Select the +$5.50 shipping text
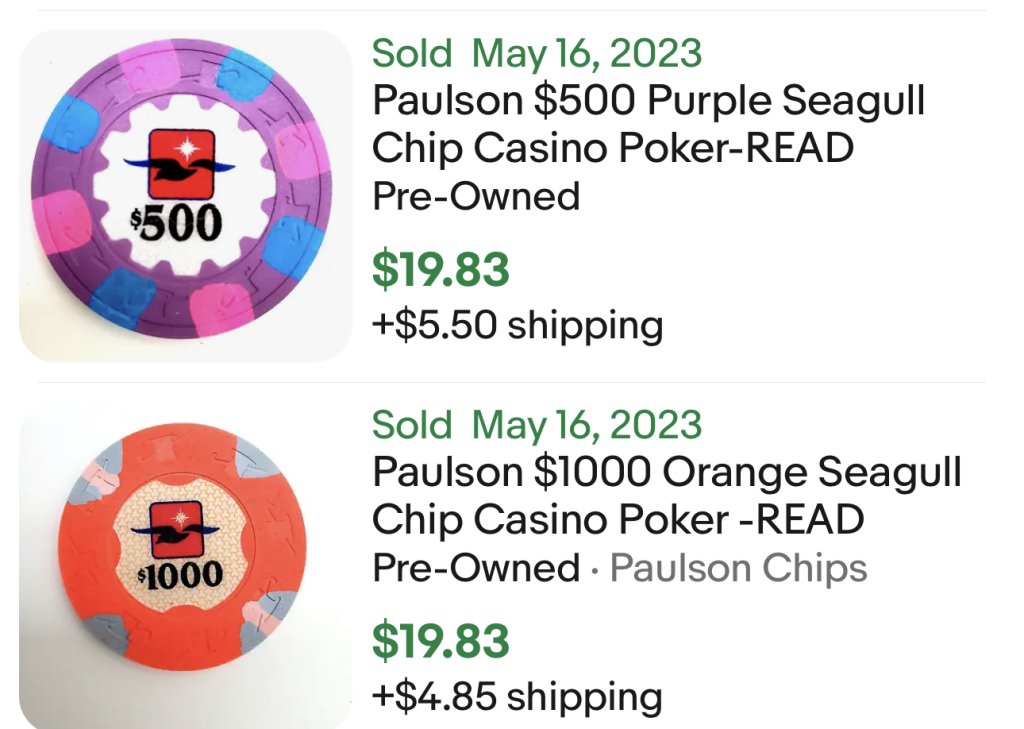Image resolution: width=1024 pixels, height=729 pixels. [x=517, y=325]
